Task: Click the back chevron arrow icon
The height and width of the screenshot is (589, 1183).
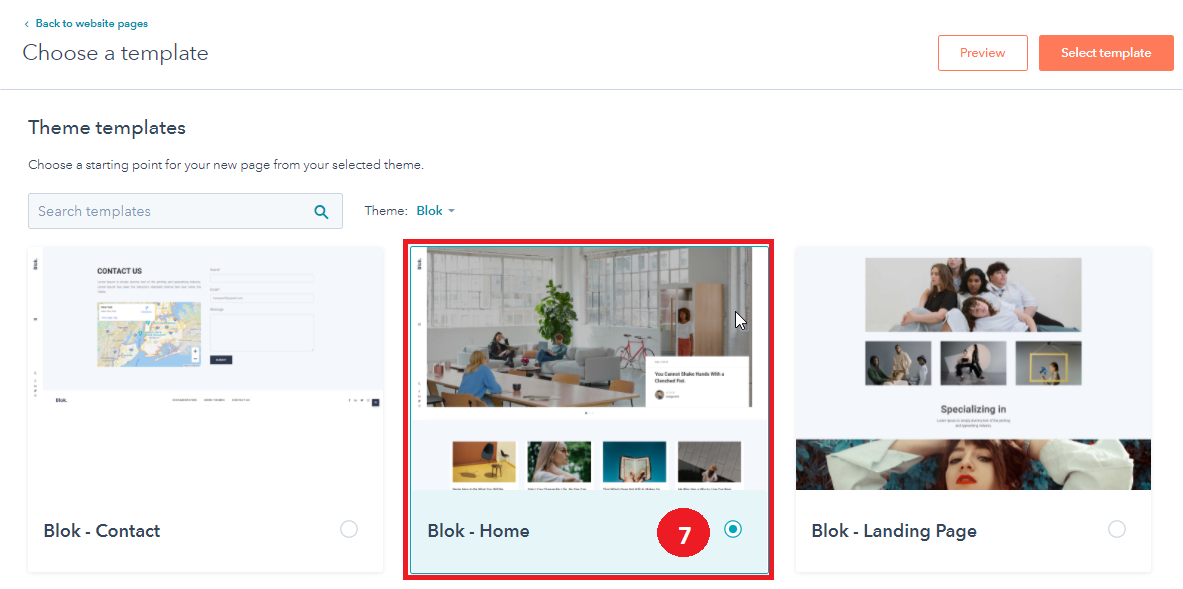Action: (27, 24)
